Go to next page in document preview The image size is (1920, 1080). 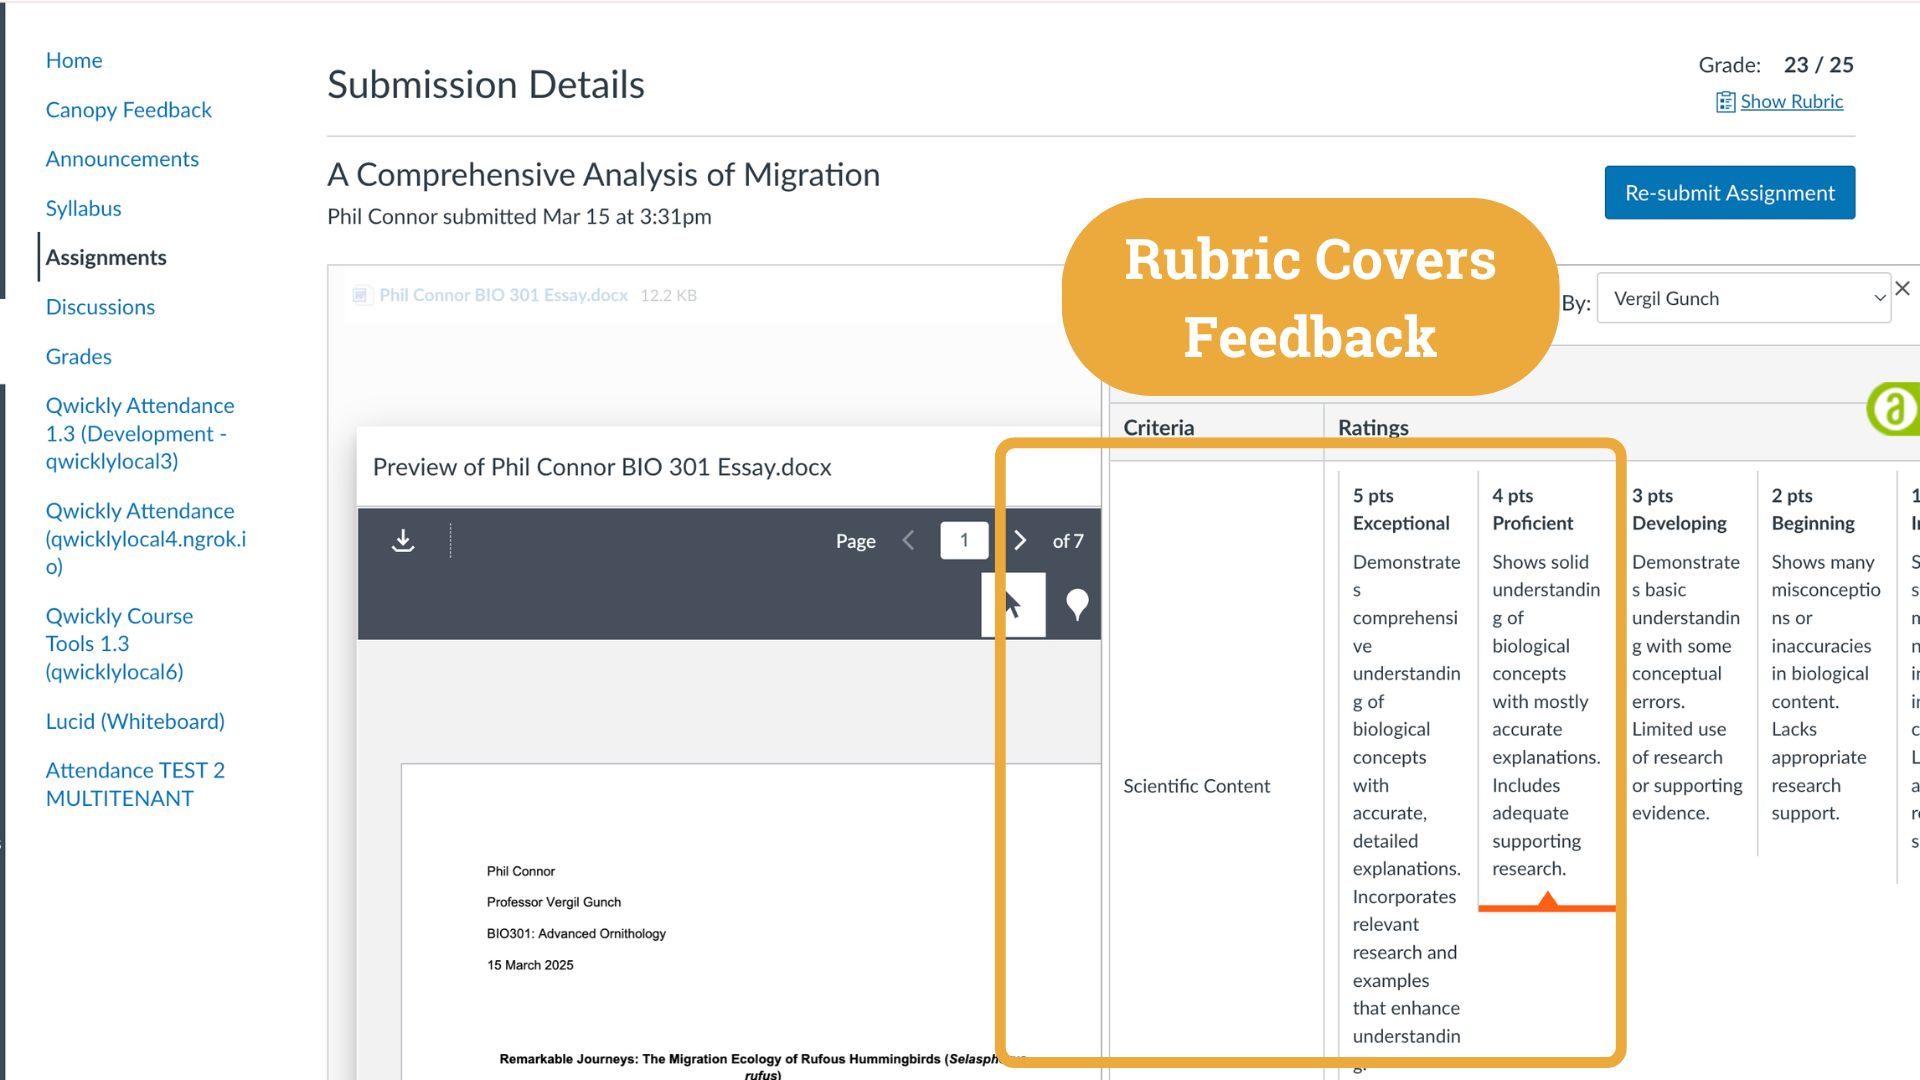1020,541
